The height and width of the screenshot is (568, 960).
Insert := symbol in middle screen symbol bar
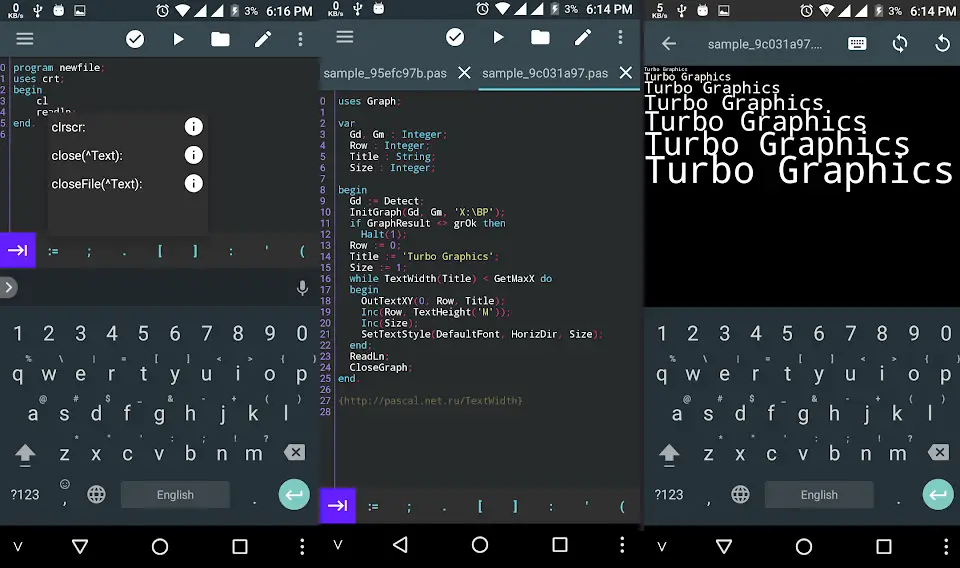[x=373, y=507]
